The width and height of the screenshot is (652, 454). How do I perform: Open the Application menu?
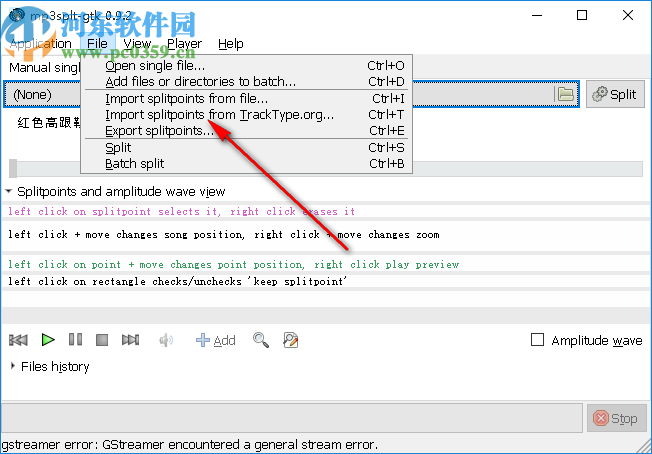[41, 44]
